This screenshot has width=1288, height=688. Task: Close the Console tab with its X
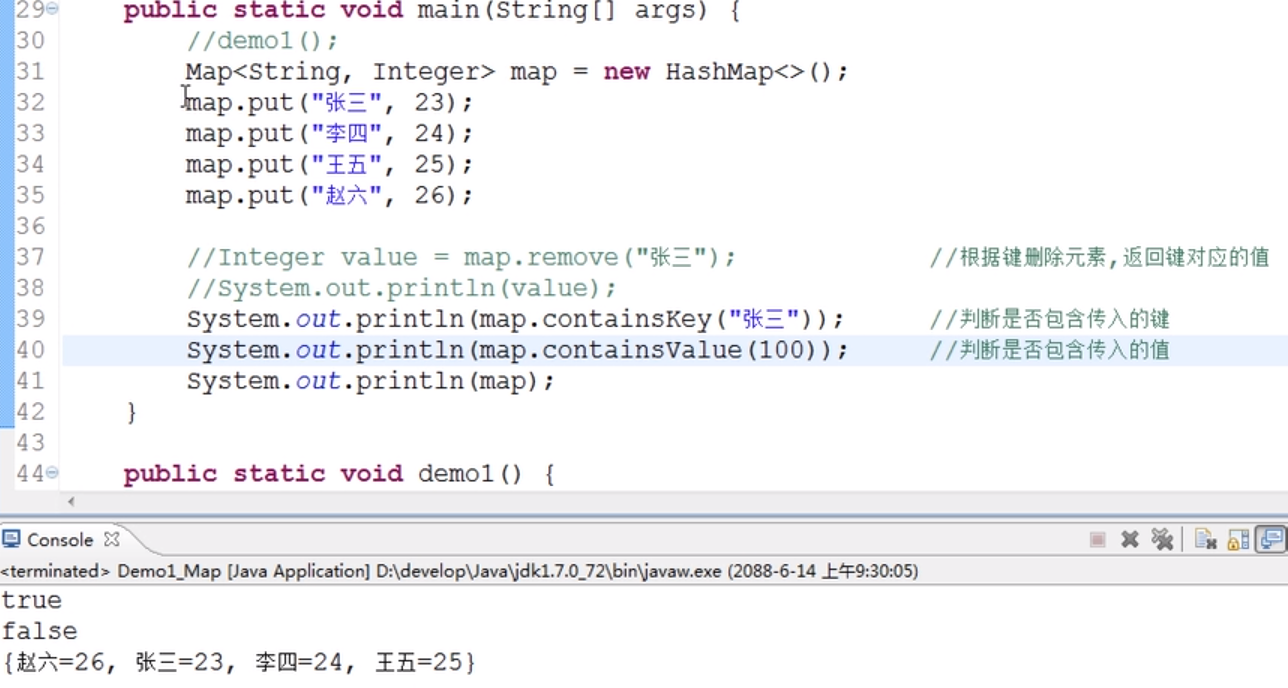pos(112,539)
